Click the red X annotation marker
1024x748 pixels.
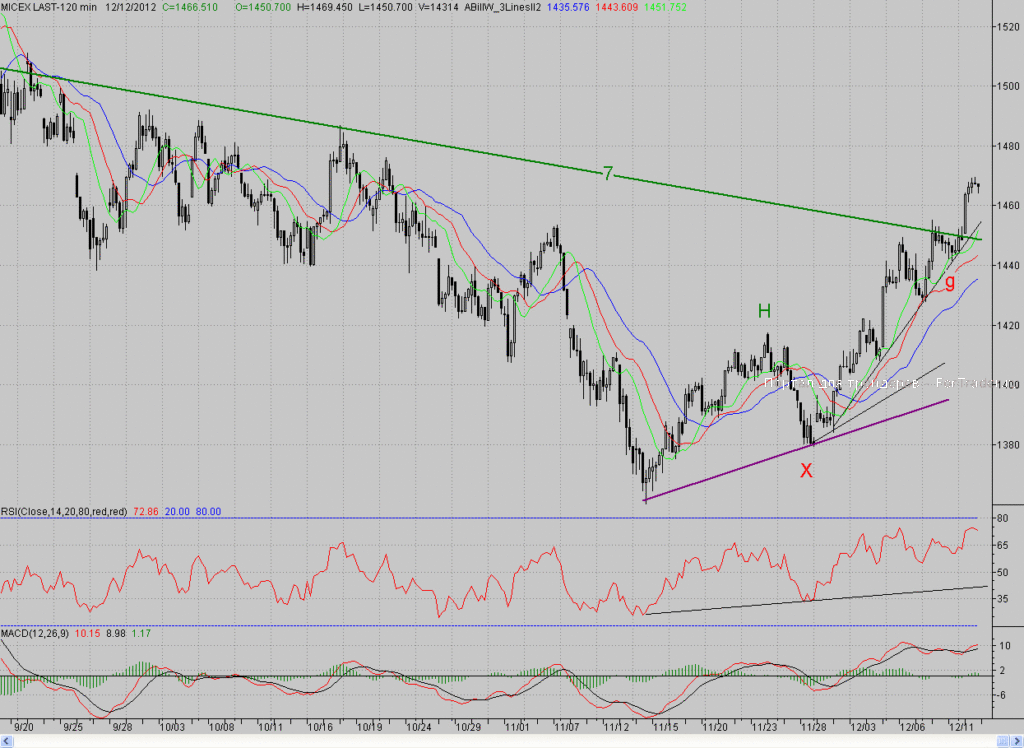click(x=807, y=470)
